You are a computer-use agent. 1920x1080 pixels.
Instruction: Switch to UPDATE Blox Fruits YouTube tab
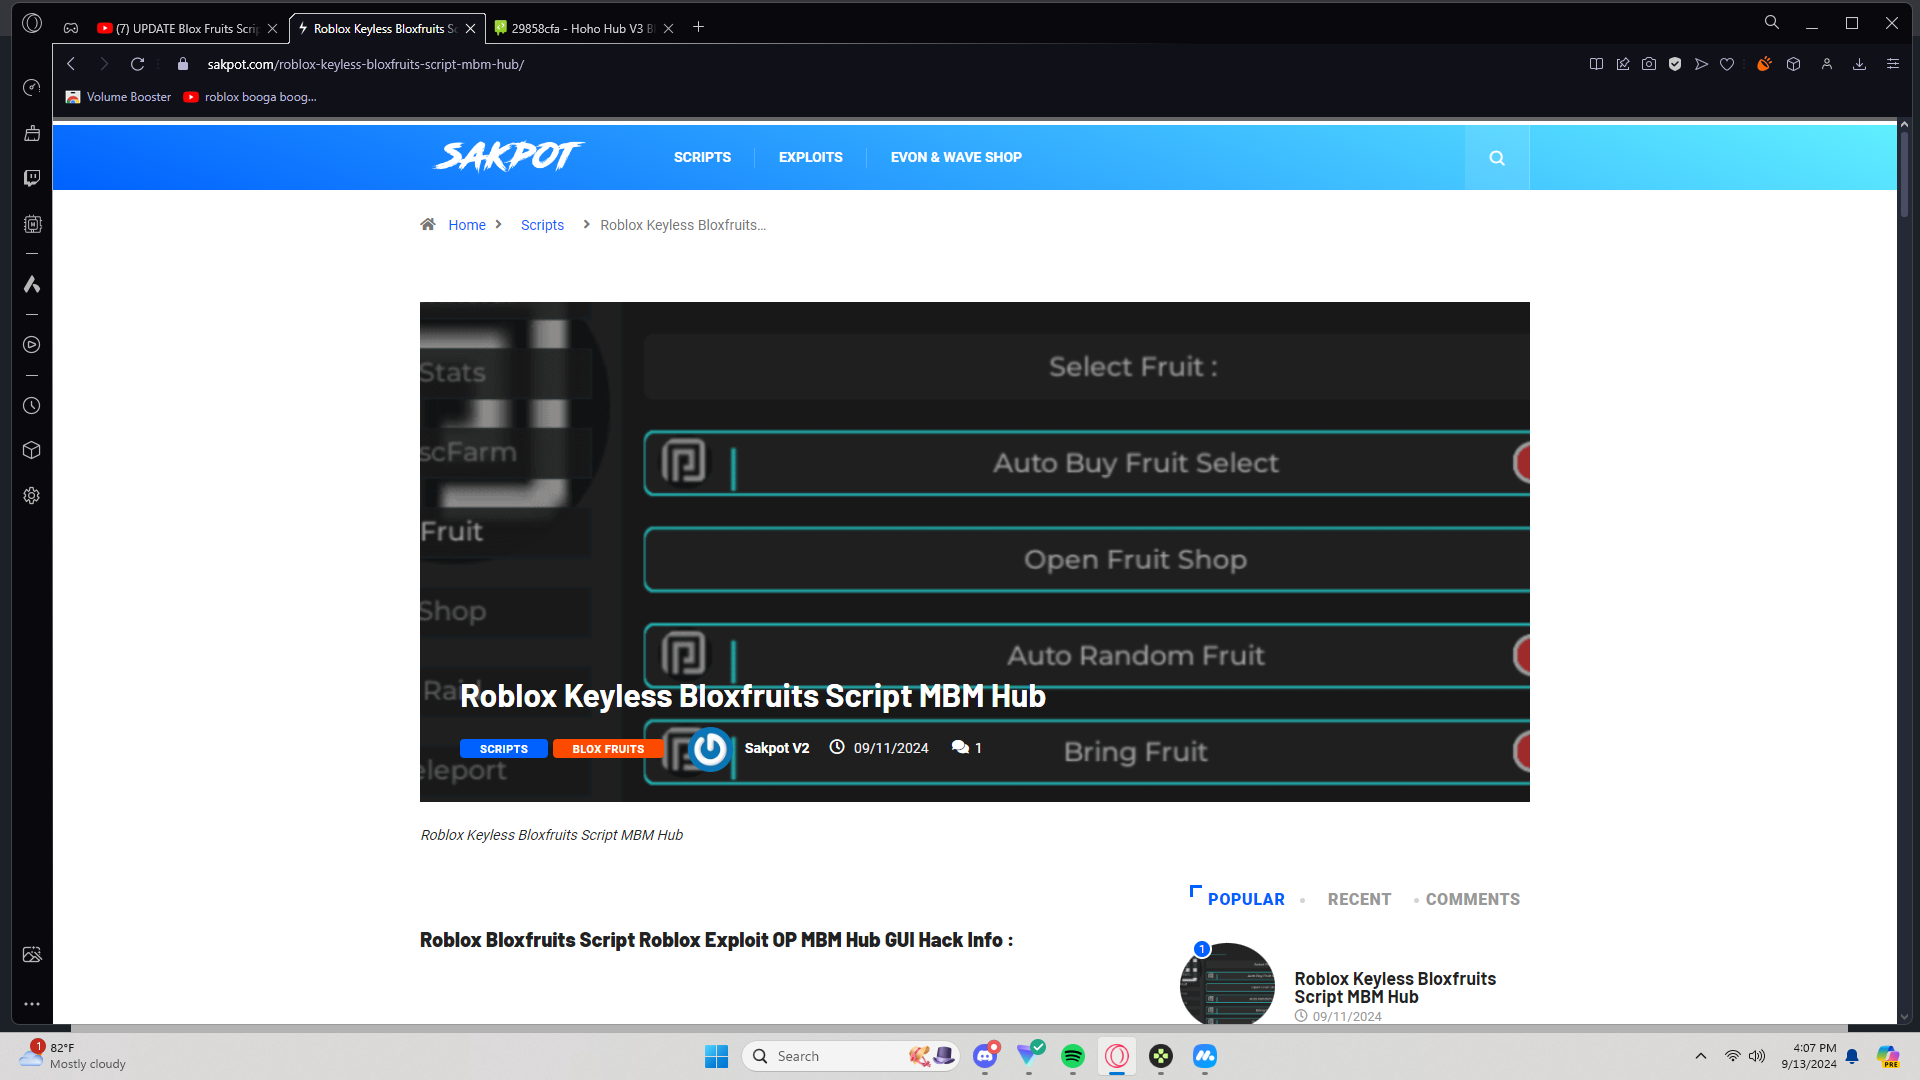click(187, 28)
